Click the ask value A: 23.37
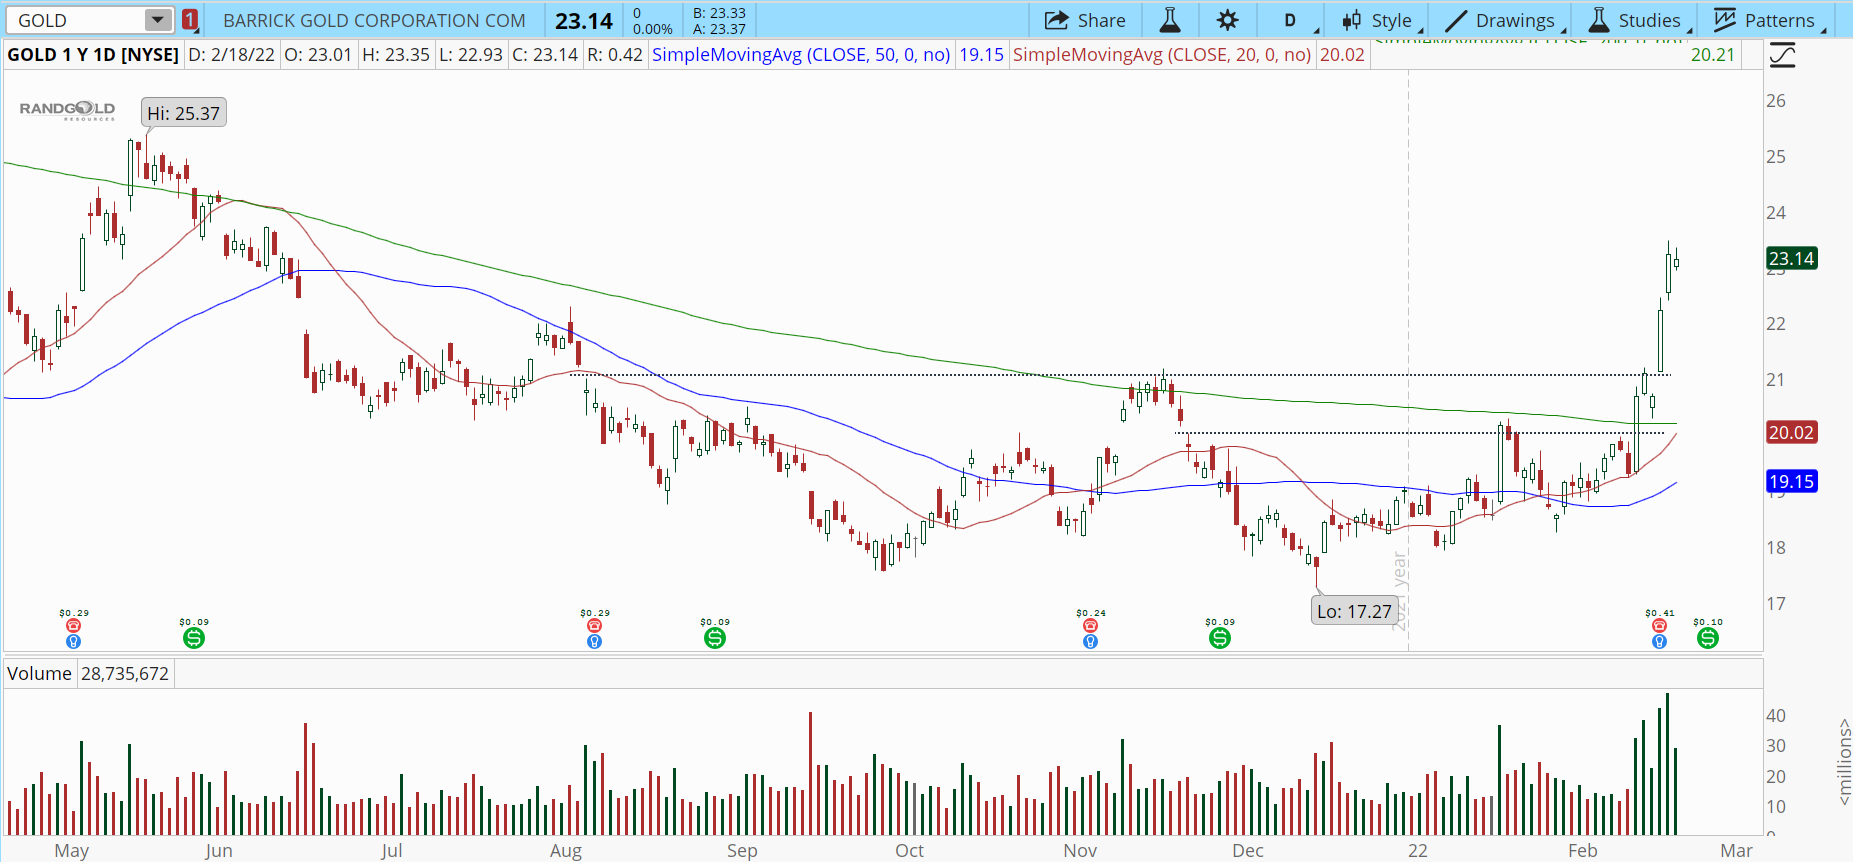Screen dimensions: 1853x862 (x=719, y=29)
